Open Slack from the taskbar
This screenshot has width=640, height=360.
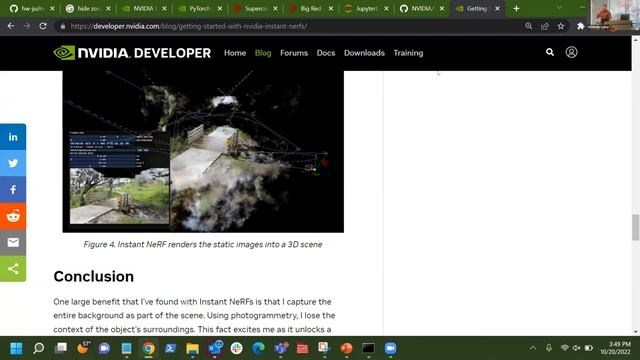pyautogui.click(x=236, y=348)
